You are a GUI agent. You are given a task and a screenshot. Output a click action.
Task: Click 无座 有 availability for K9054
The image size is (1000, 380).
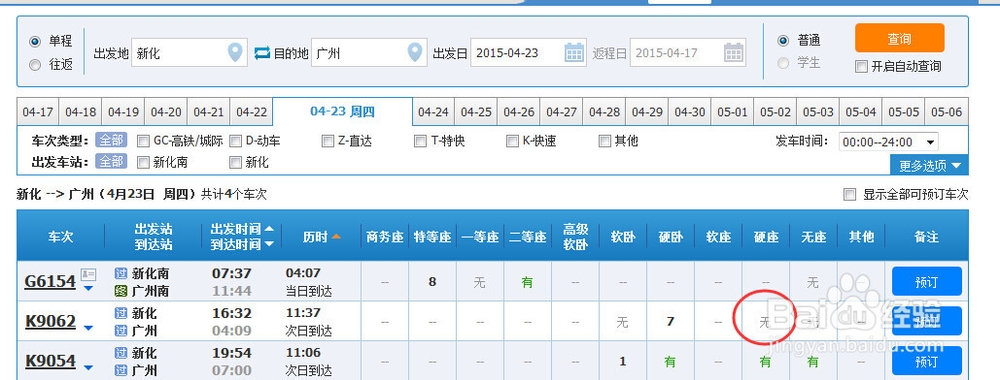(x=812, y=362)
